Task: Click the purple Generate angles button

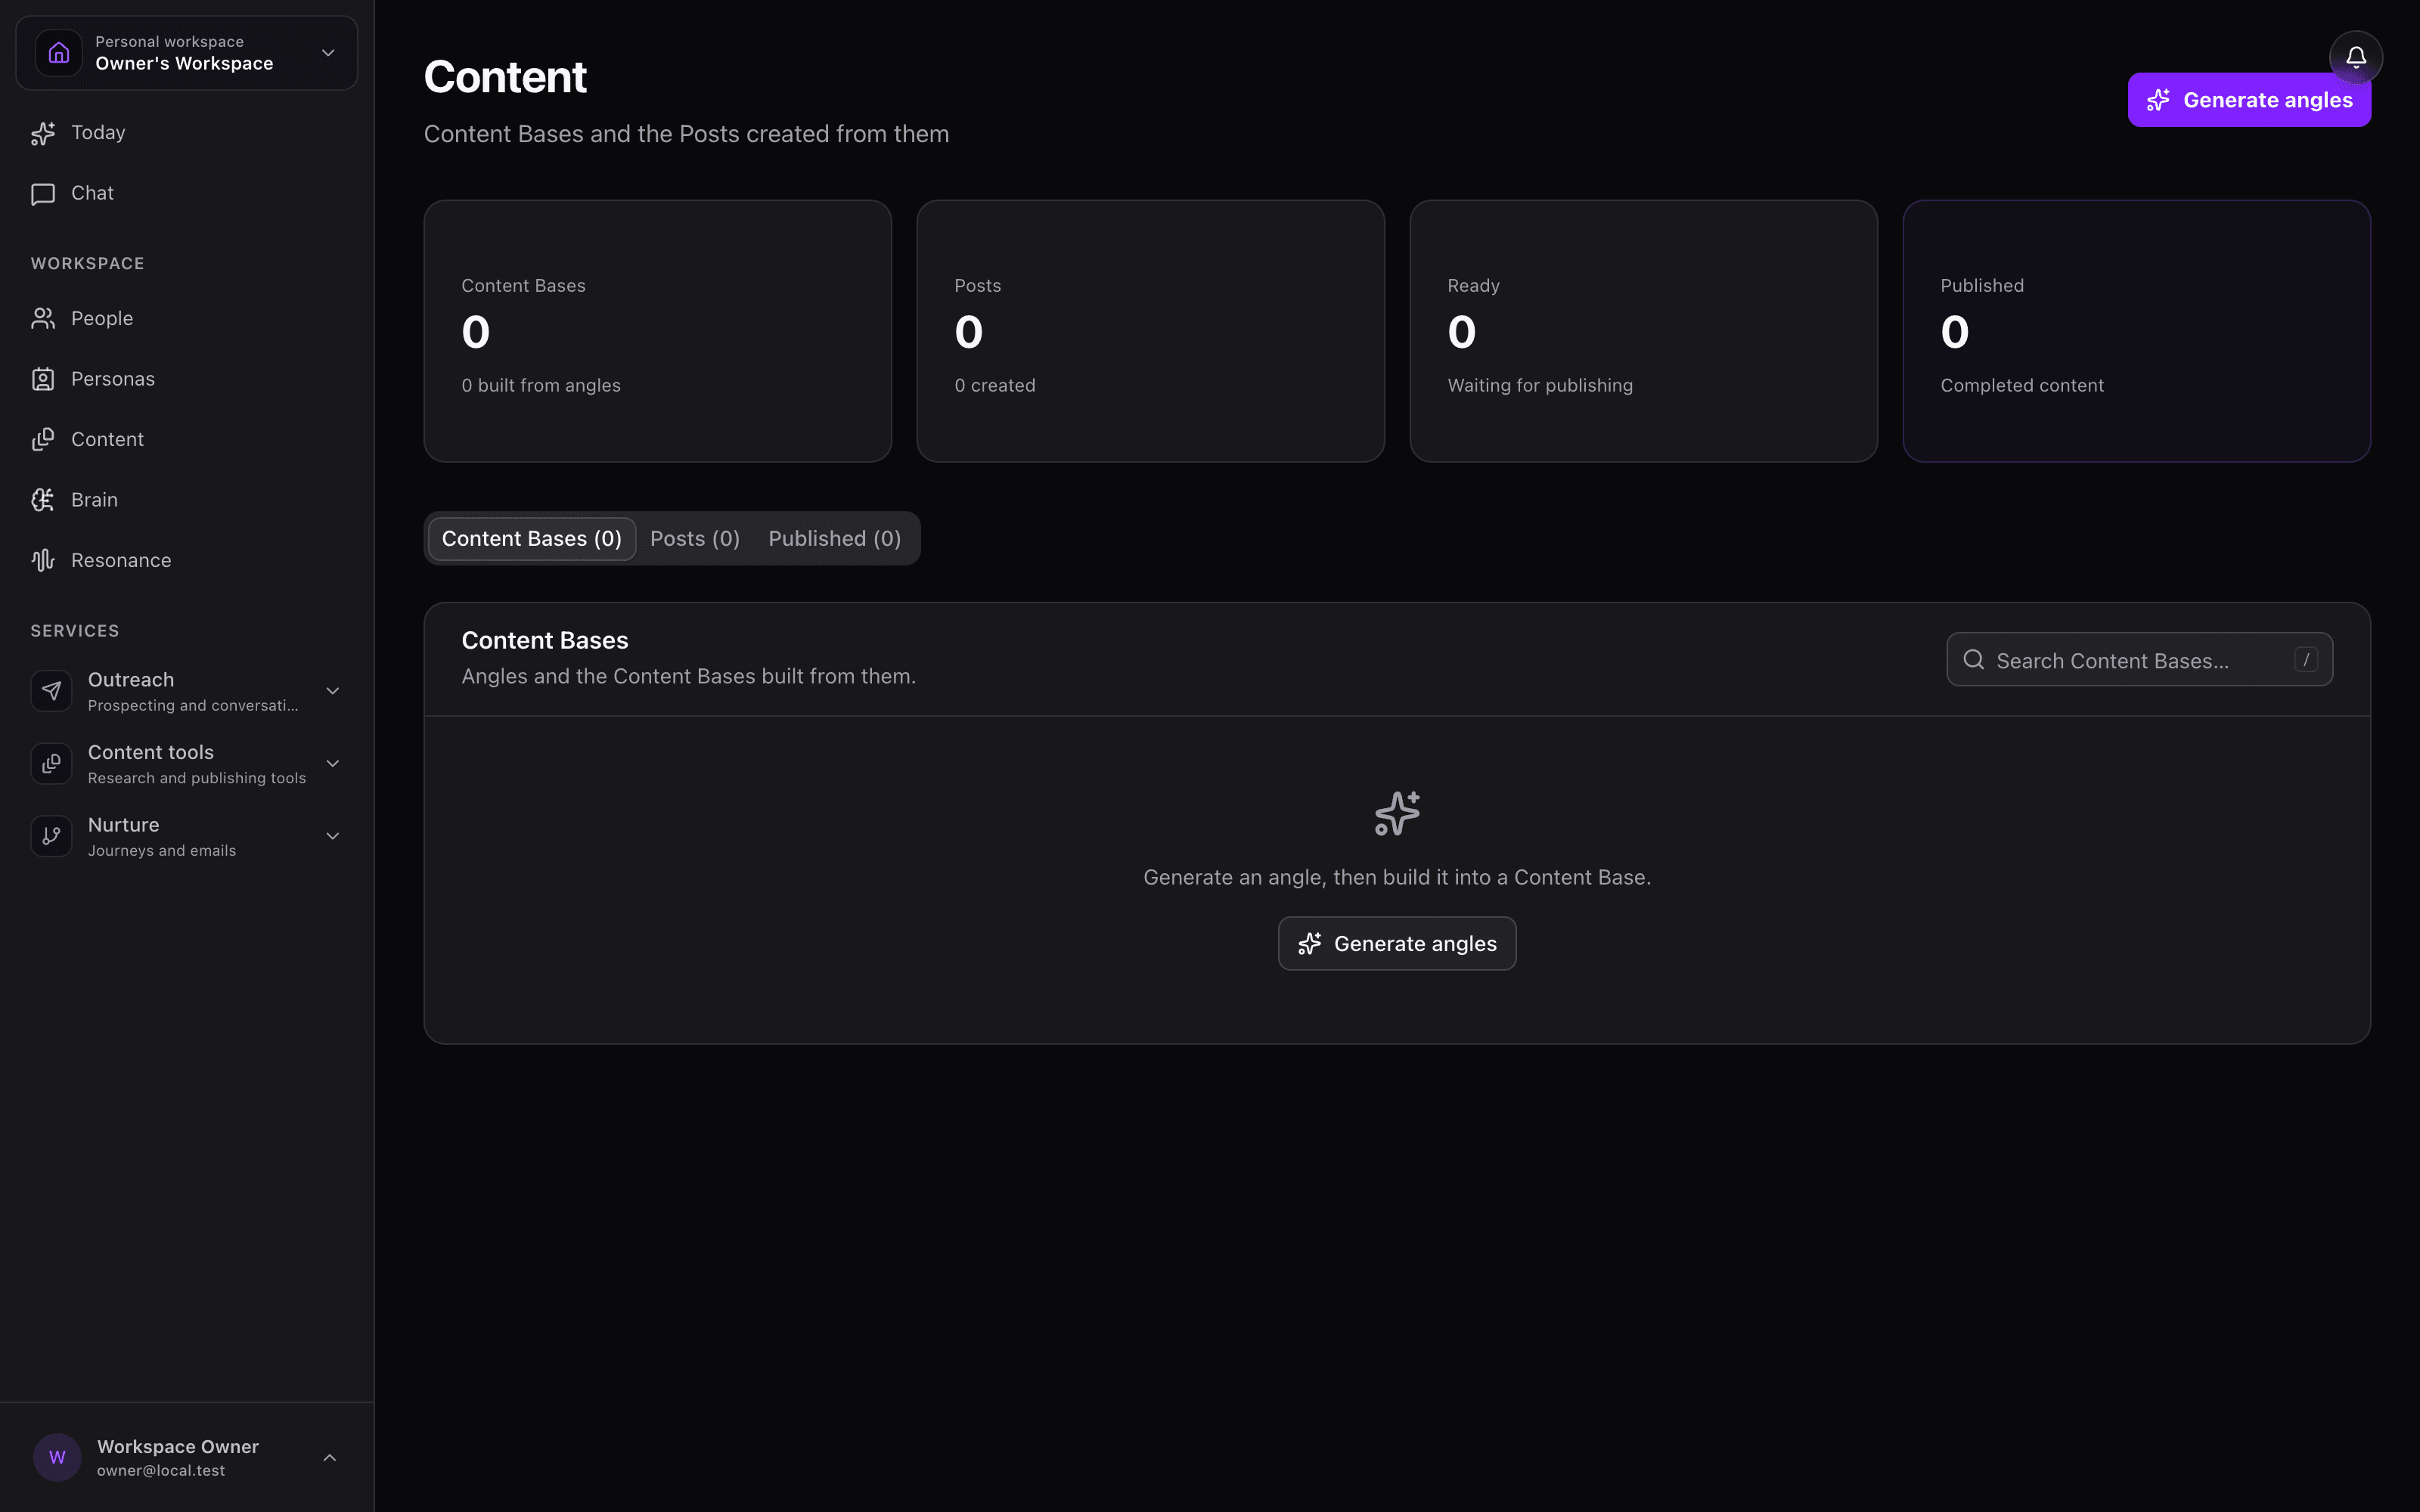Action: coord(2249,100)
